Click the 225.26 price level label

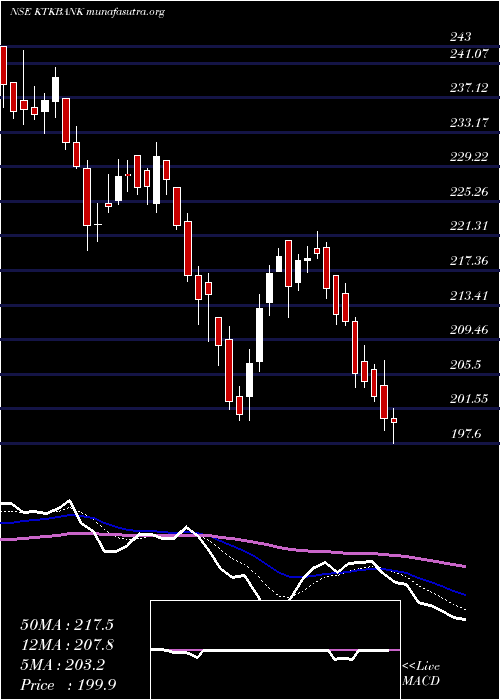coord(469,192)
